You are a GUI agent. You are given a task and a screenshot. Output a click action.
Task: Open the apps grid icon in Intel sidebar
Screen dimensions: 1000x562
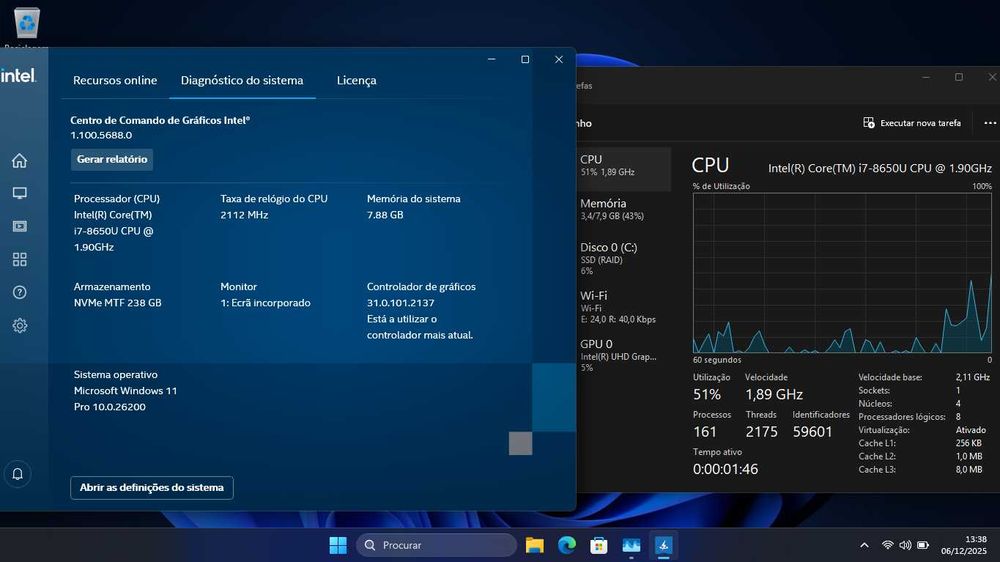click(19, 260)
